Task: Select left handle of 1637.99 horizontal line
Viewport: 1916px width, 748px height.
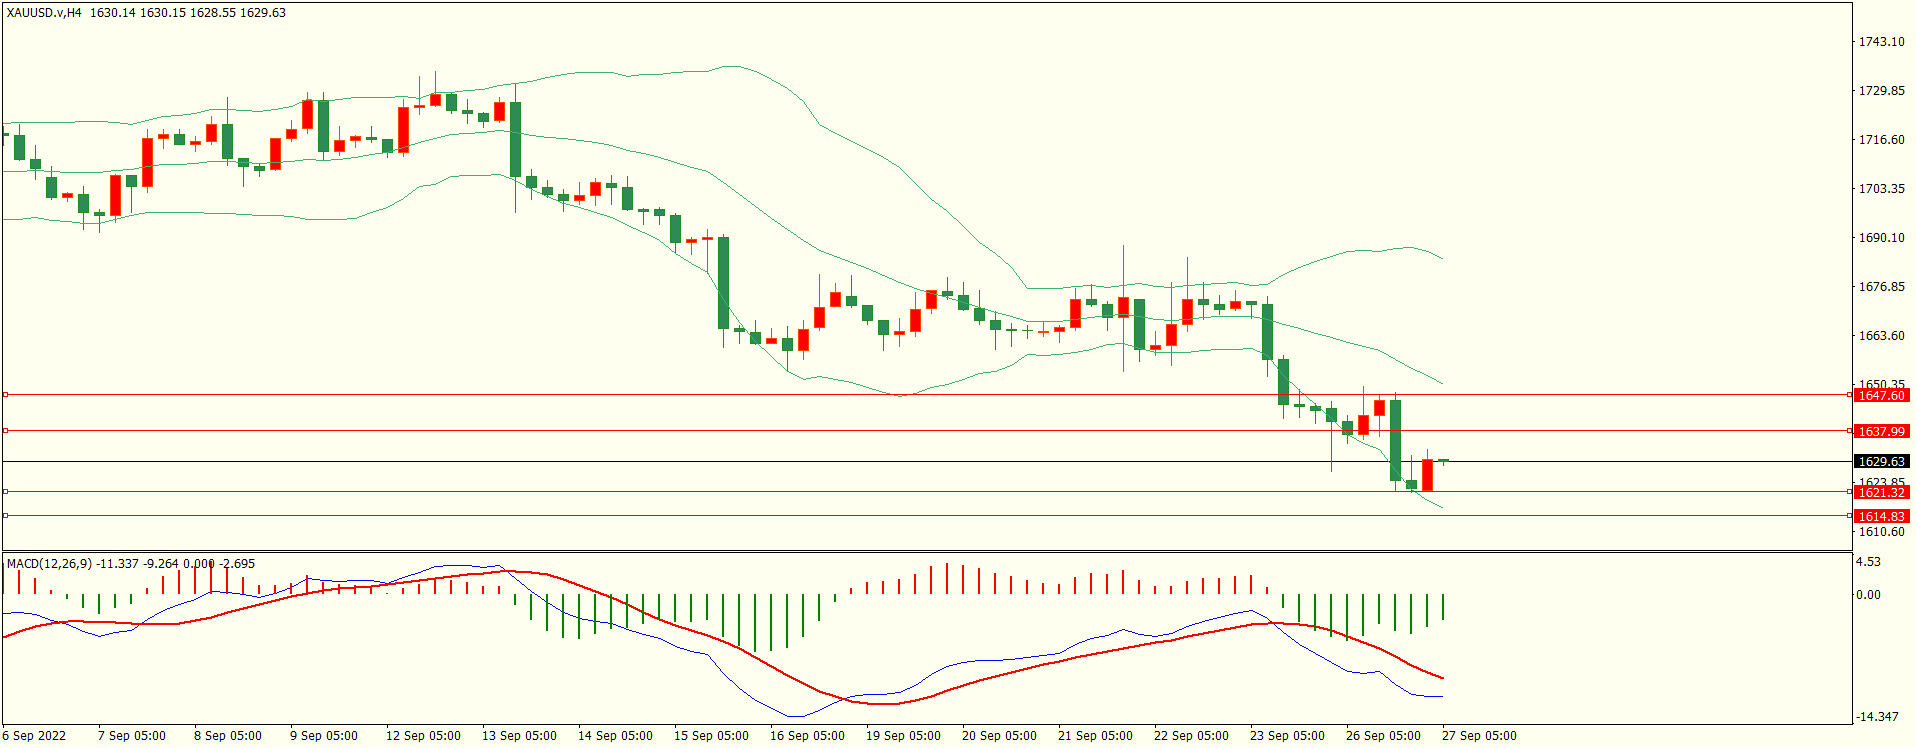Action: (x=5, y=431)
